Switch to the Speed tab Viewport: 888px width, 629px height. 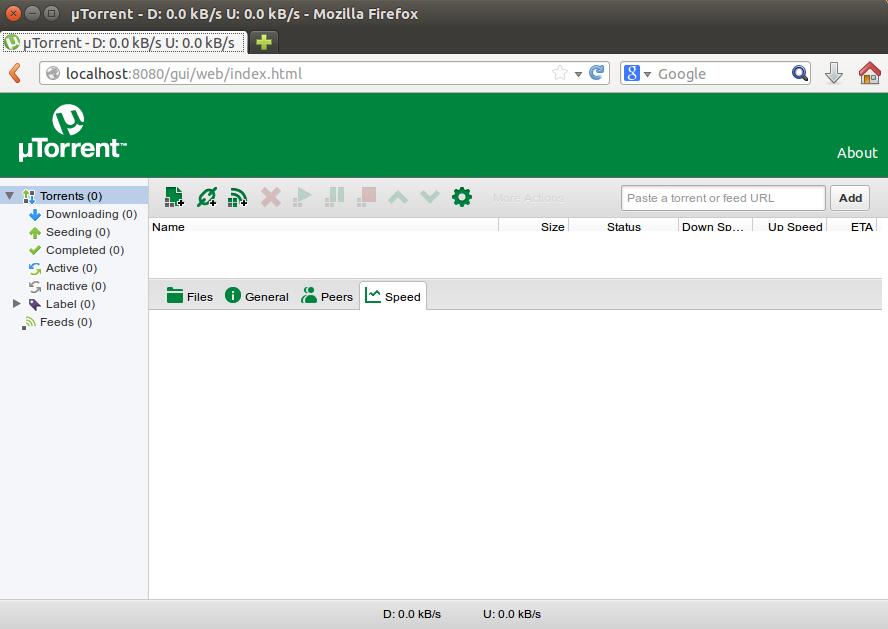pyautogui.click(x=393, y=296)
